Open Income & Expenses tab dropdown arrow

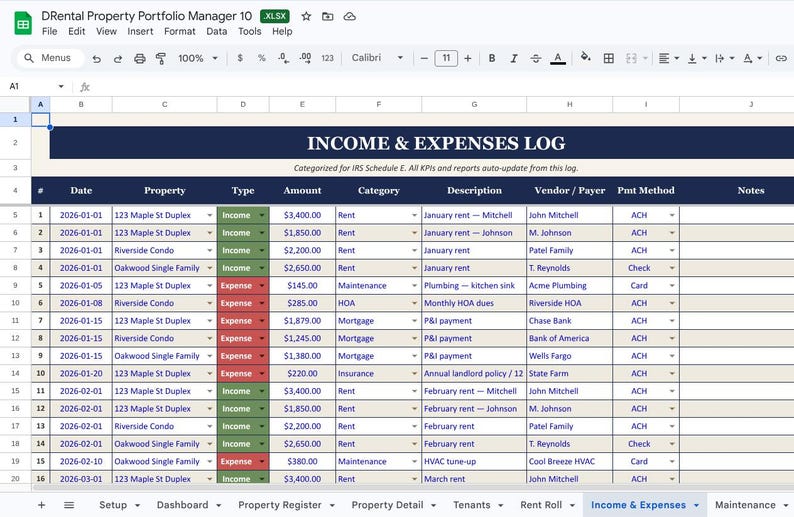696,505
